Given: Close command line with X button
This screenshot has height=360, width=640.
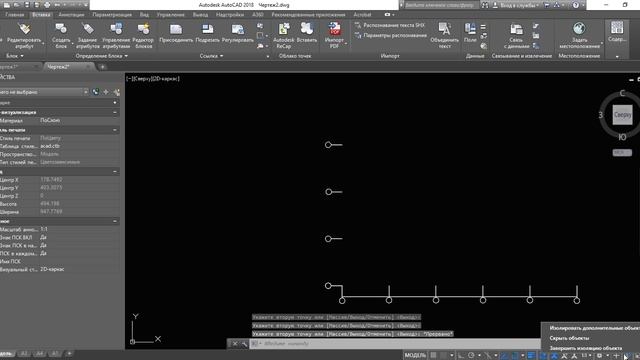Looking at the screenshot, I should (235, 344).
